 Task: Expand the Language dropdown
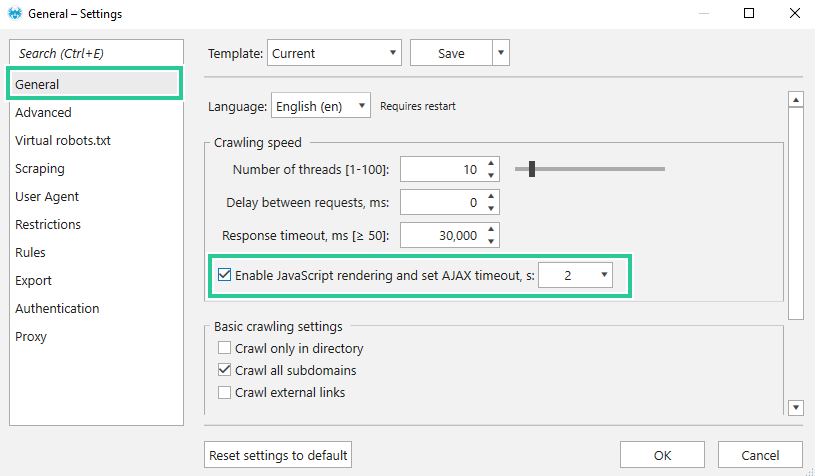[x=321, y=106]
